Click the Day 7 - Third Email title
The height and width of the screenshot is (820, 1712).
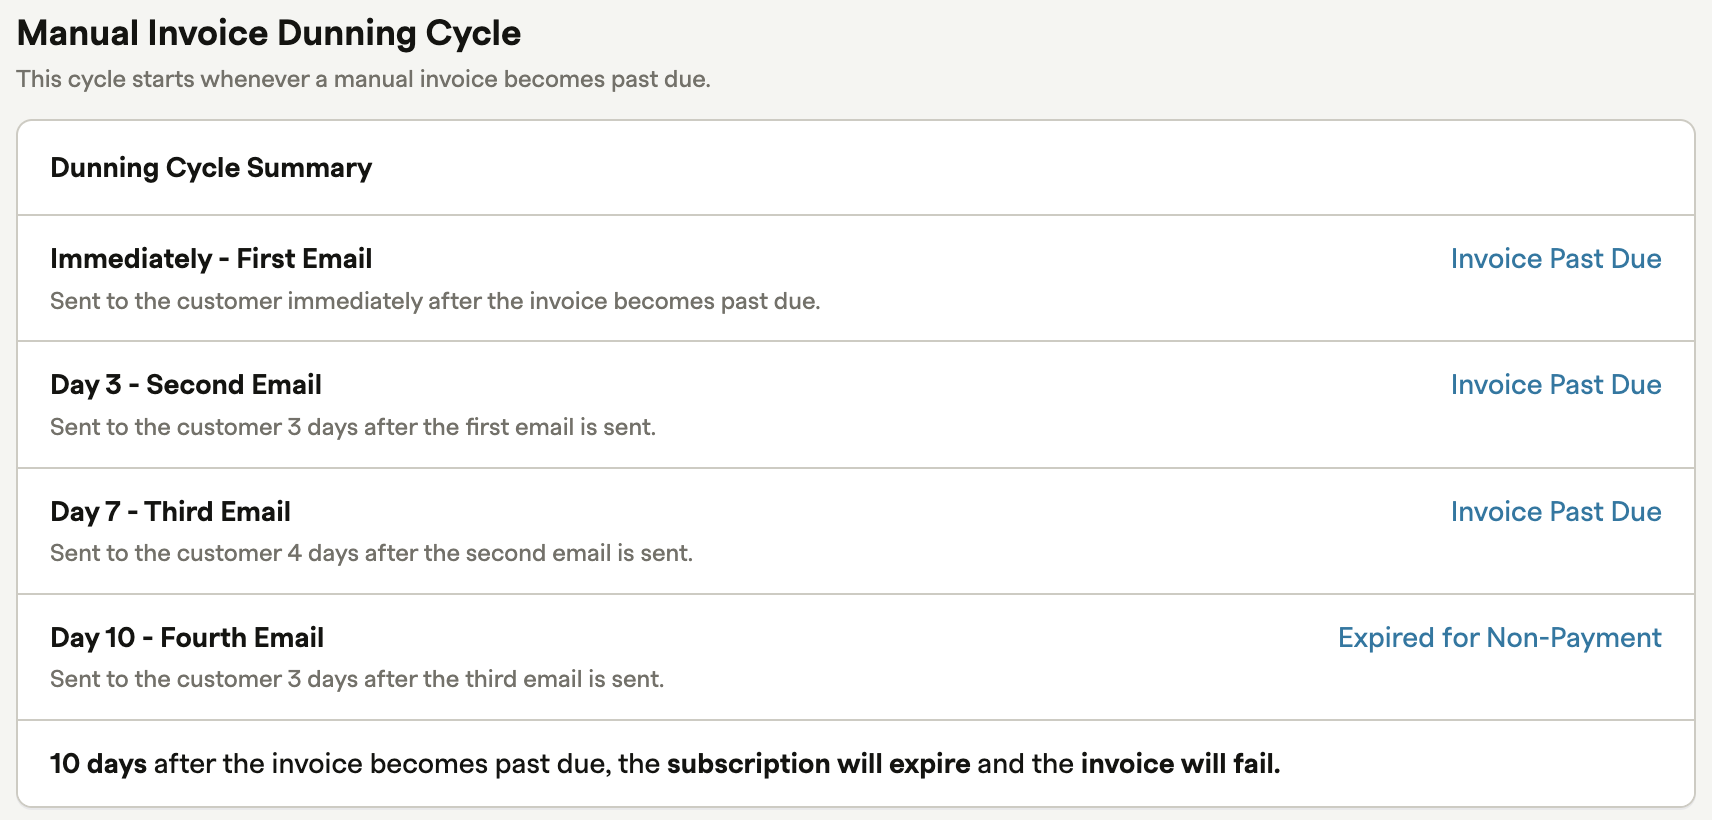[170, 512]
